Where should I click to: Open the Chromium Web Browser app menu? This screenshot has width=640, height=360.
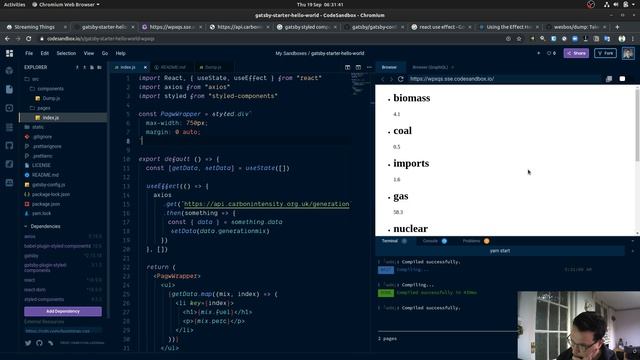(x=66, y=4)
